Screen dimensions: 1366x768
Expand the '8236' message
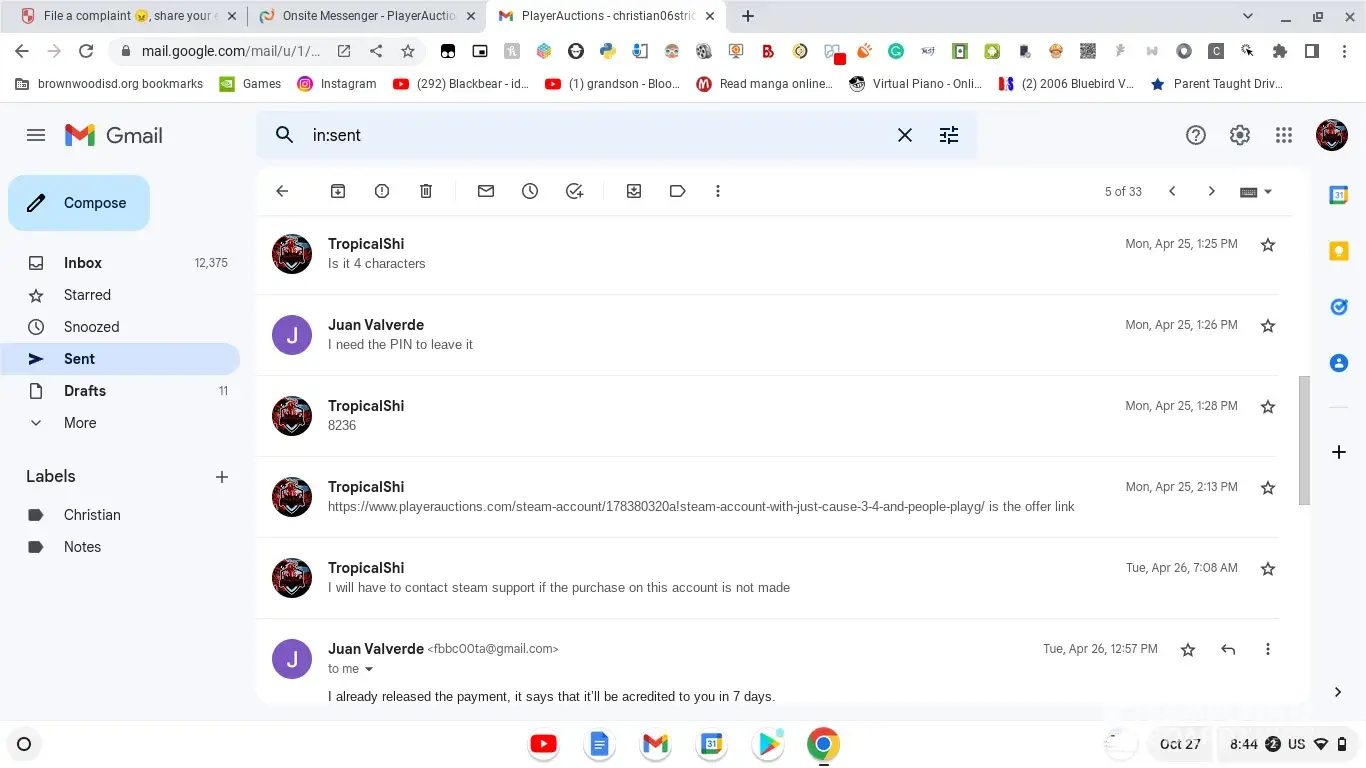click(768, 416)
